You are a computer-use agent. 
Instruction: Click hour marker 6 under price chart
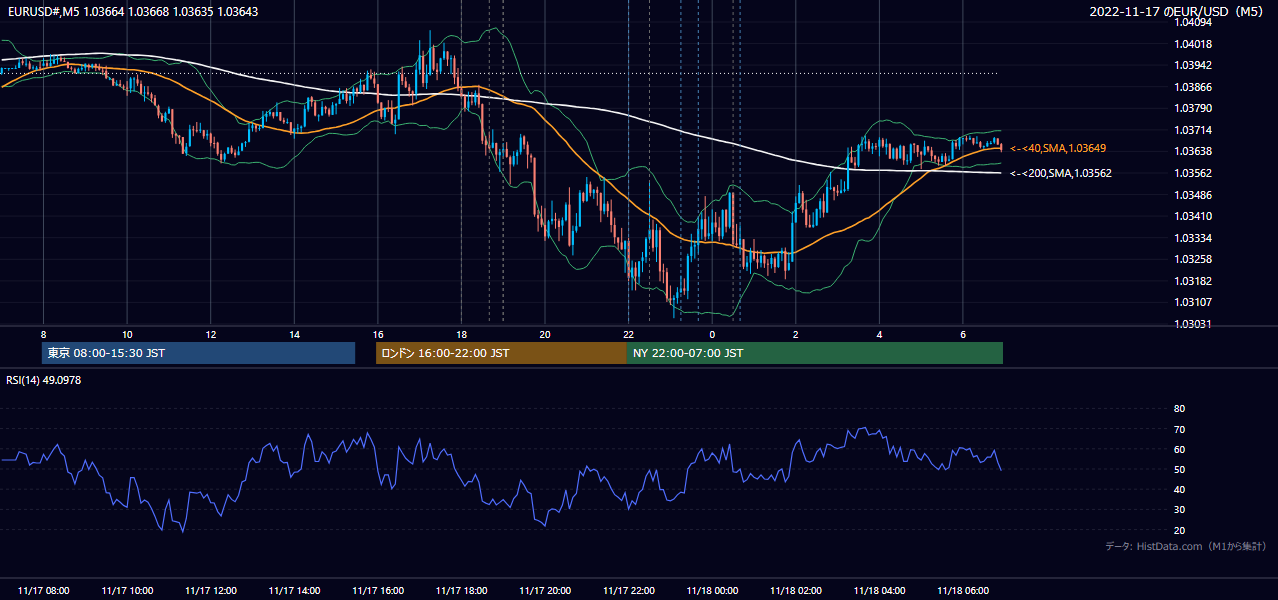pyautogui.click(x=963, y=334)
